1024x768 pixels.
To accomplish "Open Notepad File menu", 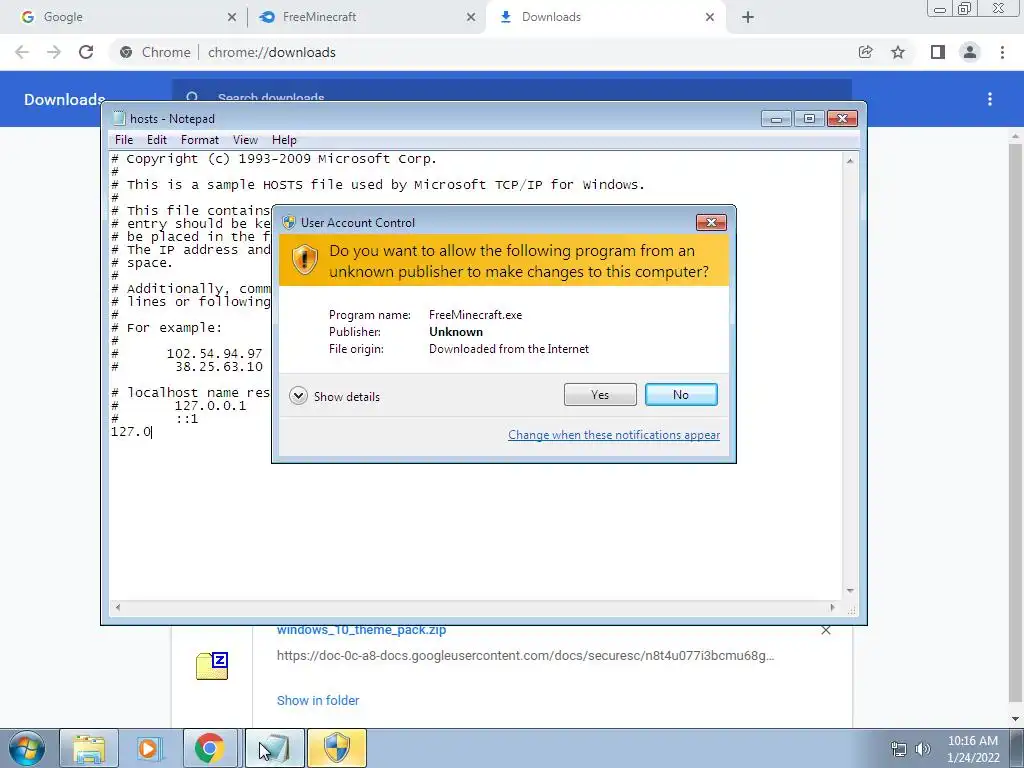I will [x=123, y=140].
